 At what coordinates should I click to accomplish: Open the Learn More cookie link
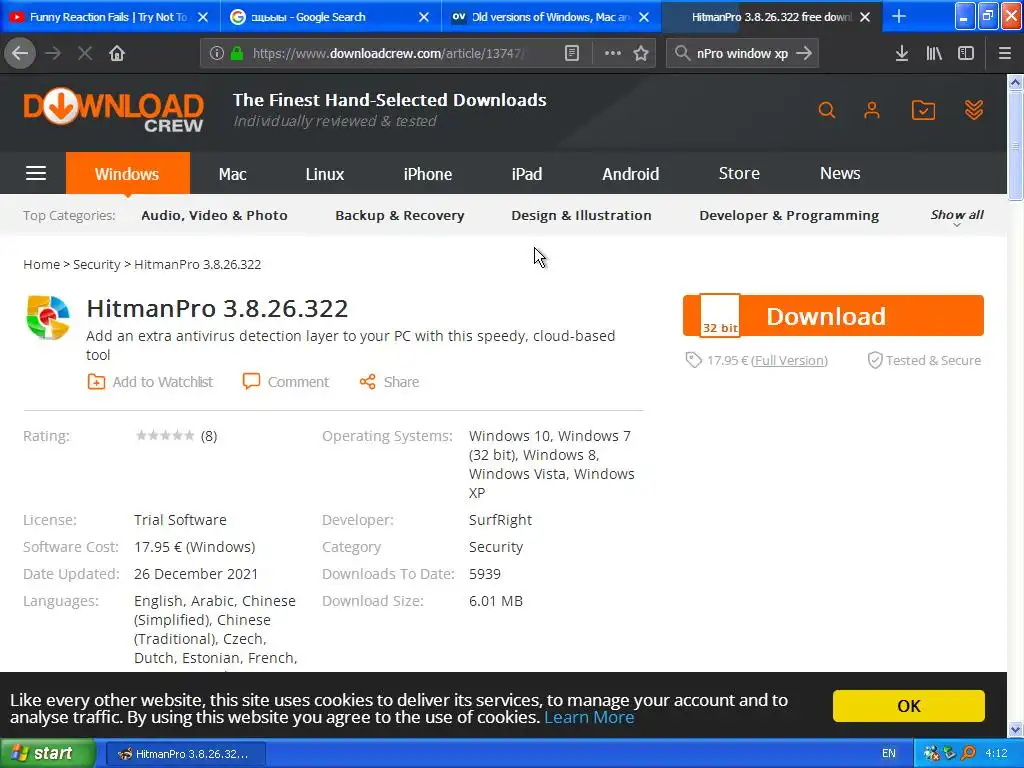(x=589, y=717)
